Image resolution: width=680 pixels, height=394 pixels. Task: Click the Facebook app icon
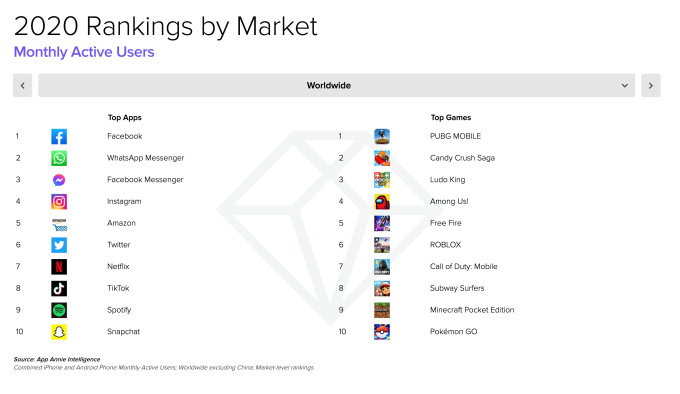(x=59, y=137)
